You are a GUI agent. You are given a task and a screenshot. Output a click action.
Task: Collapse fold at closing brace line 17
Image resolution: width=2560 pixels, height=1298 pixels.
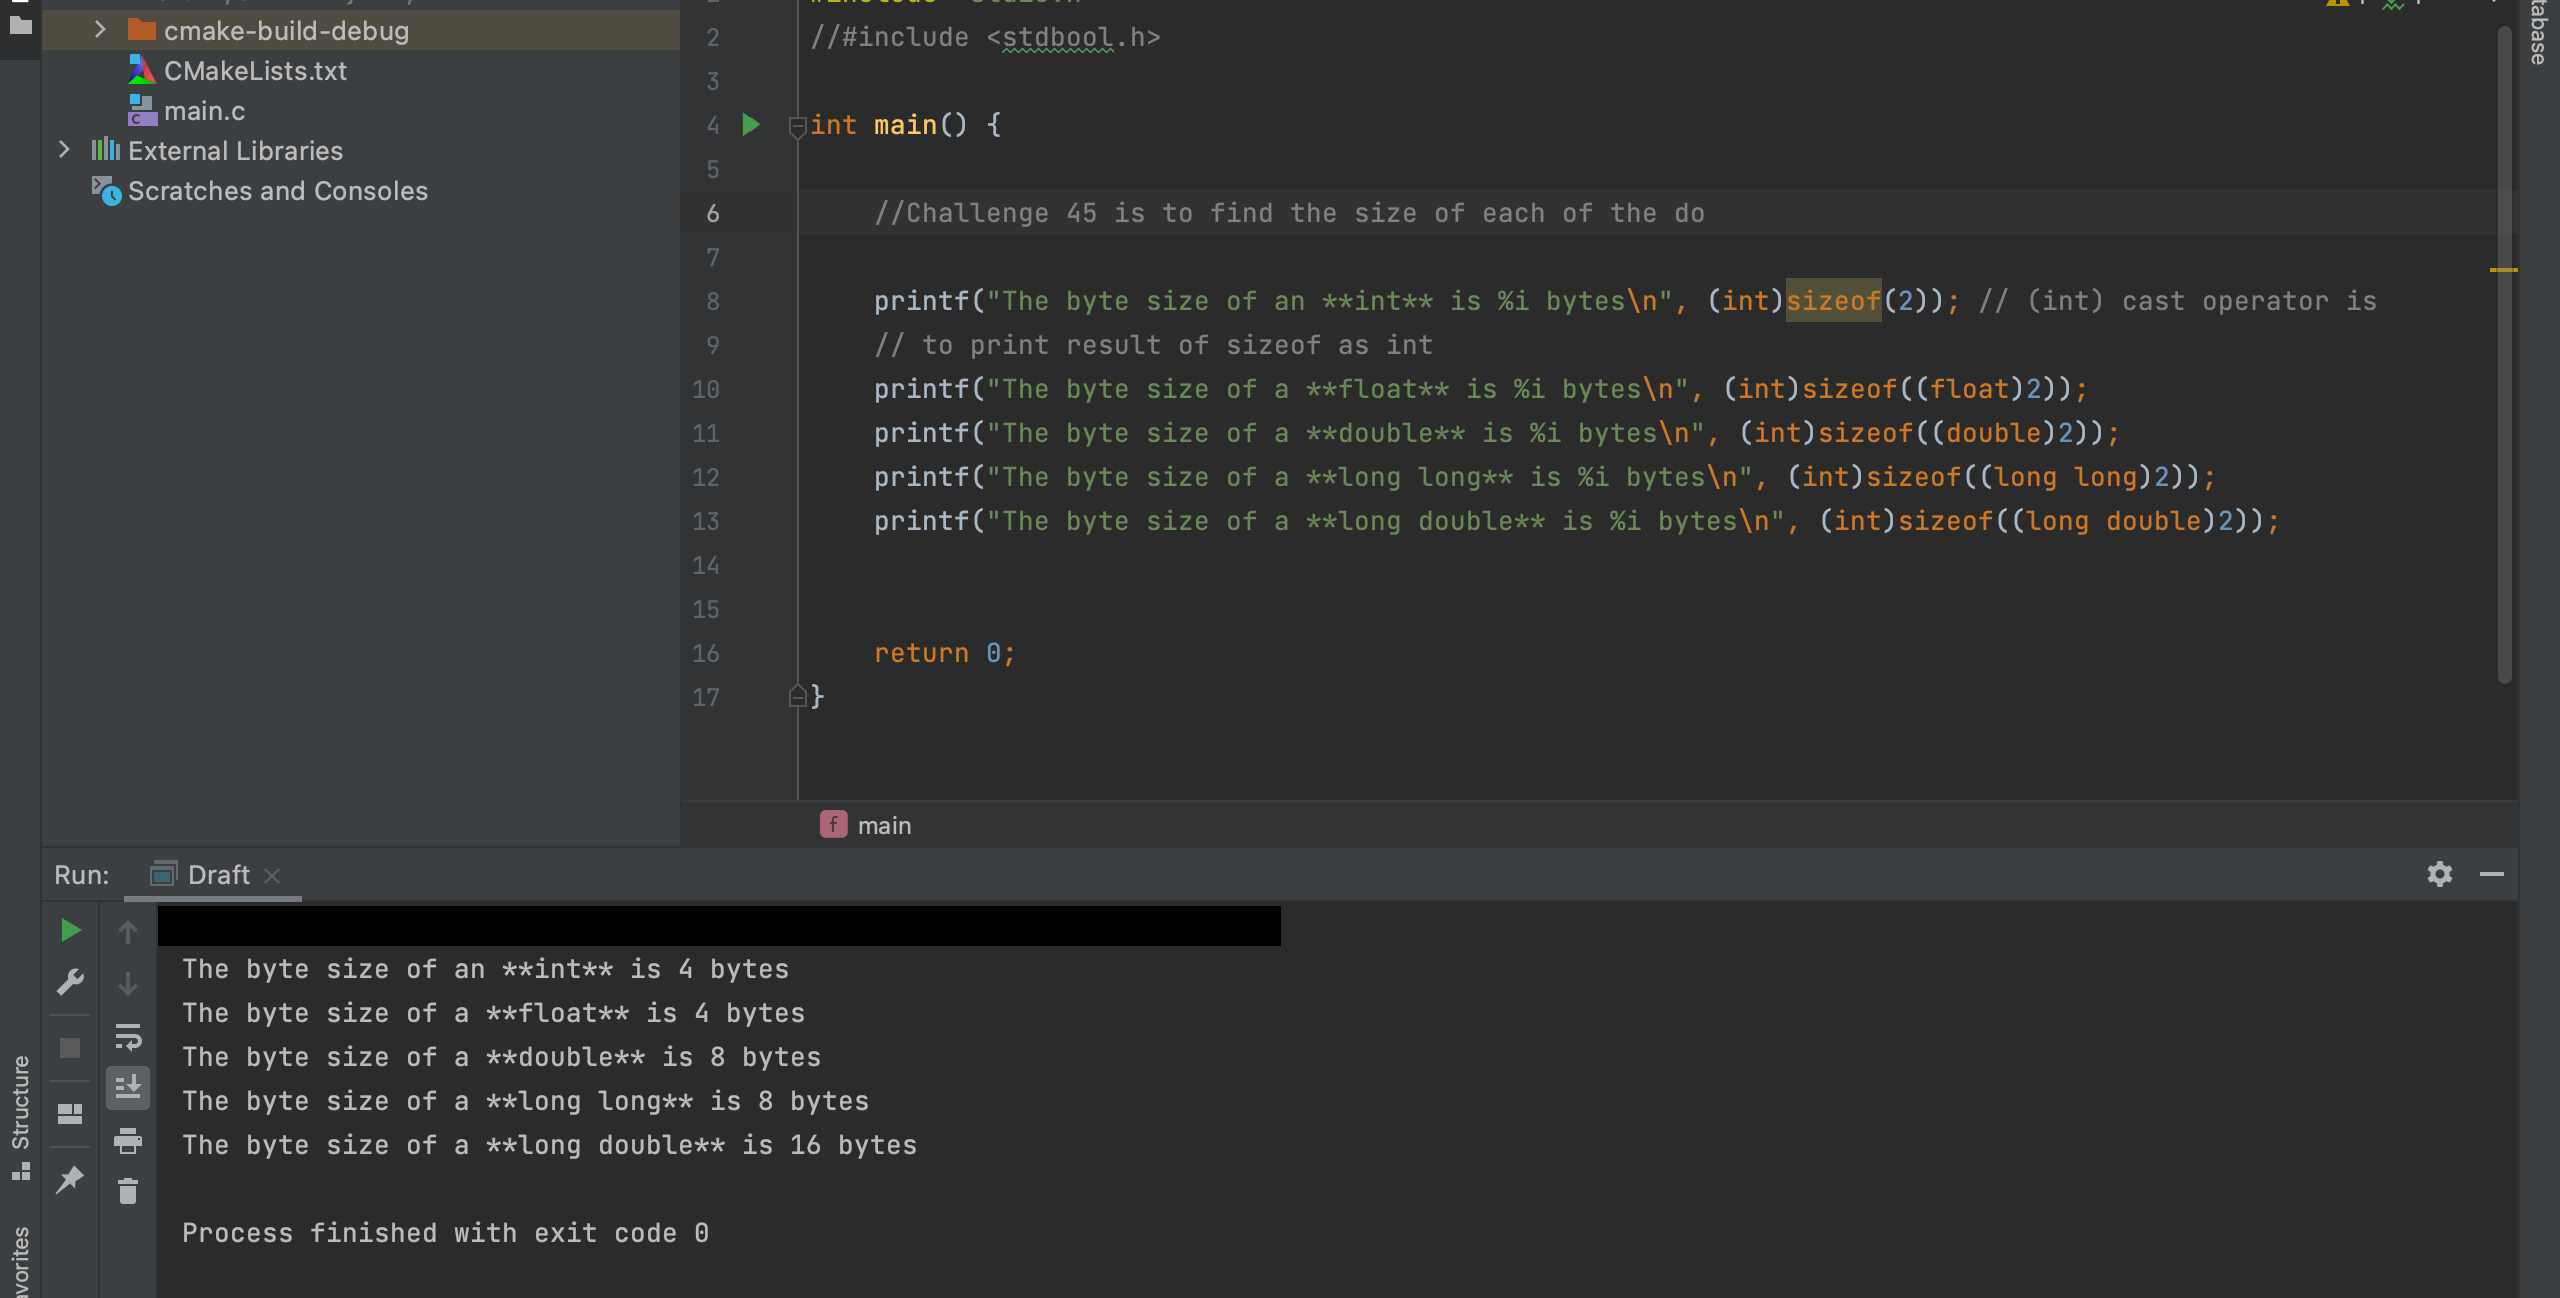pos(797,697)
